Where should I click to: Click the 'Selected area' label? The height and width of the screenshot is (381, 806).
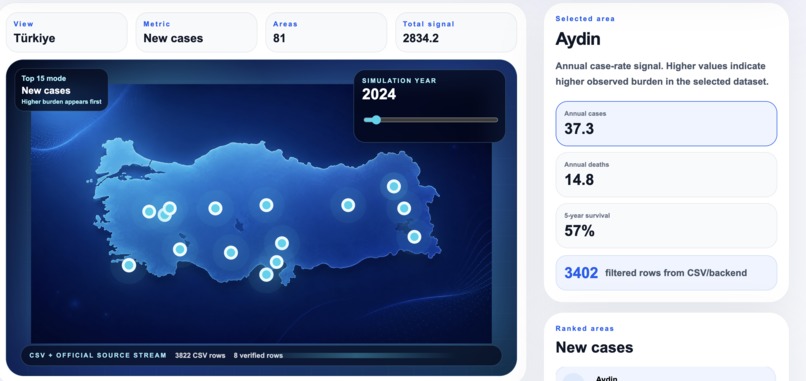[585, 19]
